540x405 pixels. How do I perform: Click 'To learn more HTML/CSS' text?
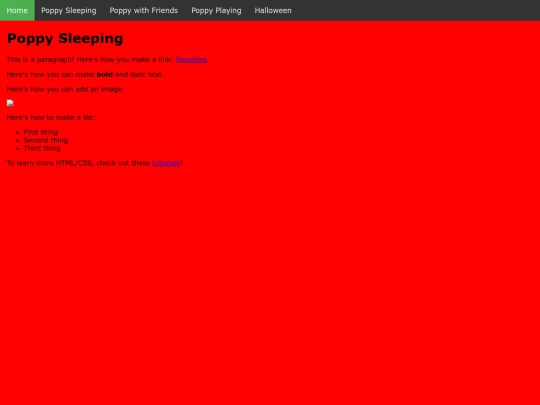tap(49, 163)
